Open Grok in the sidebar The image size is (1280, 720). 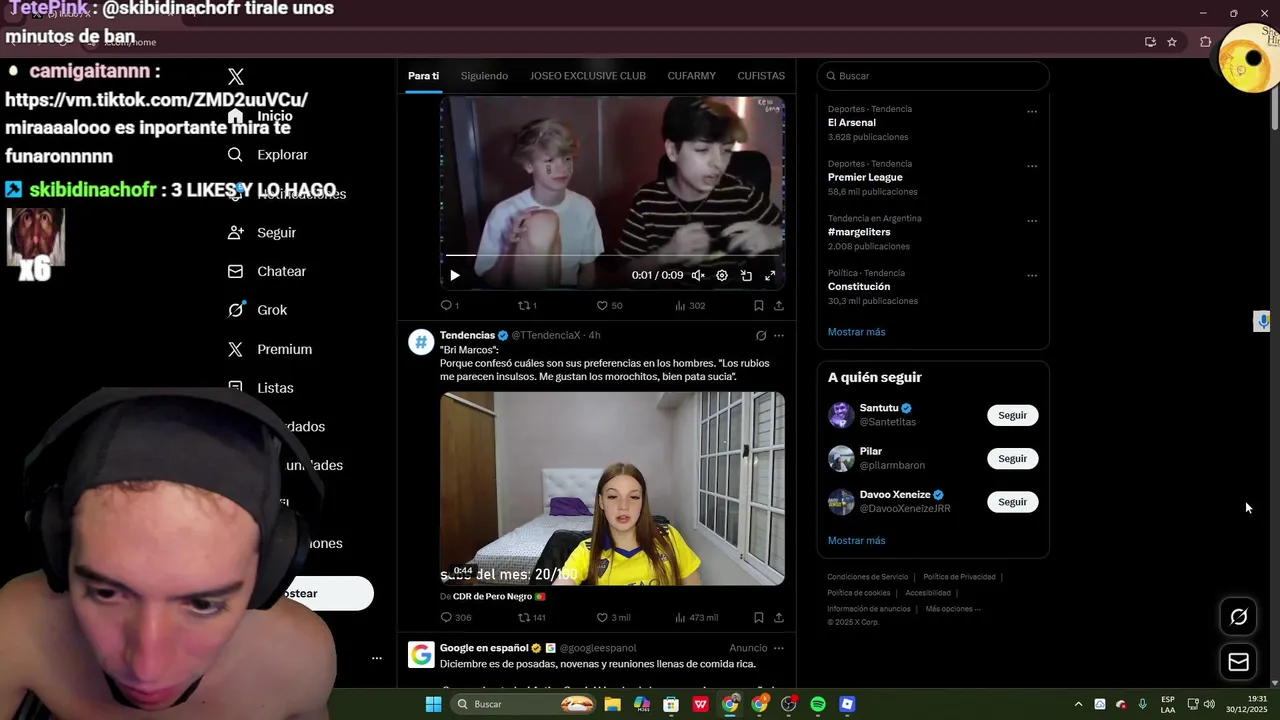pos(257,310)
